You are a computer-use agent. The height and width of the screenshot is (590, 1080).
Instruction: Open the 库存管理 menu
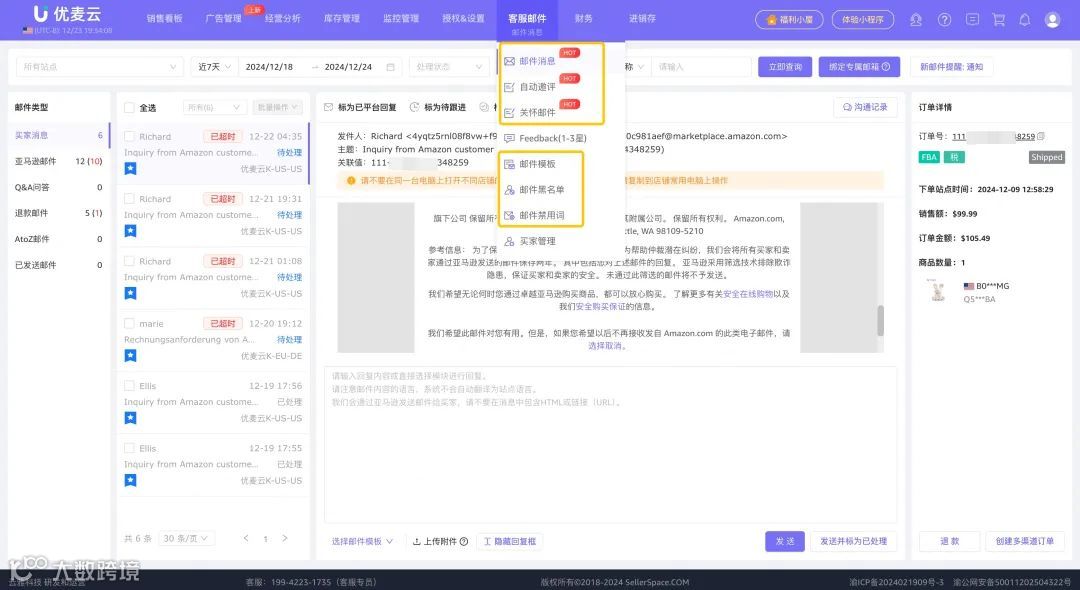click(x=342, y=19)
